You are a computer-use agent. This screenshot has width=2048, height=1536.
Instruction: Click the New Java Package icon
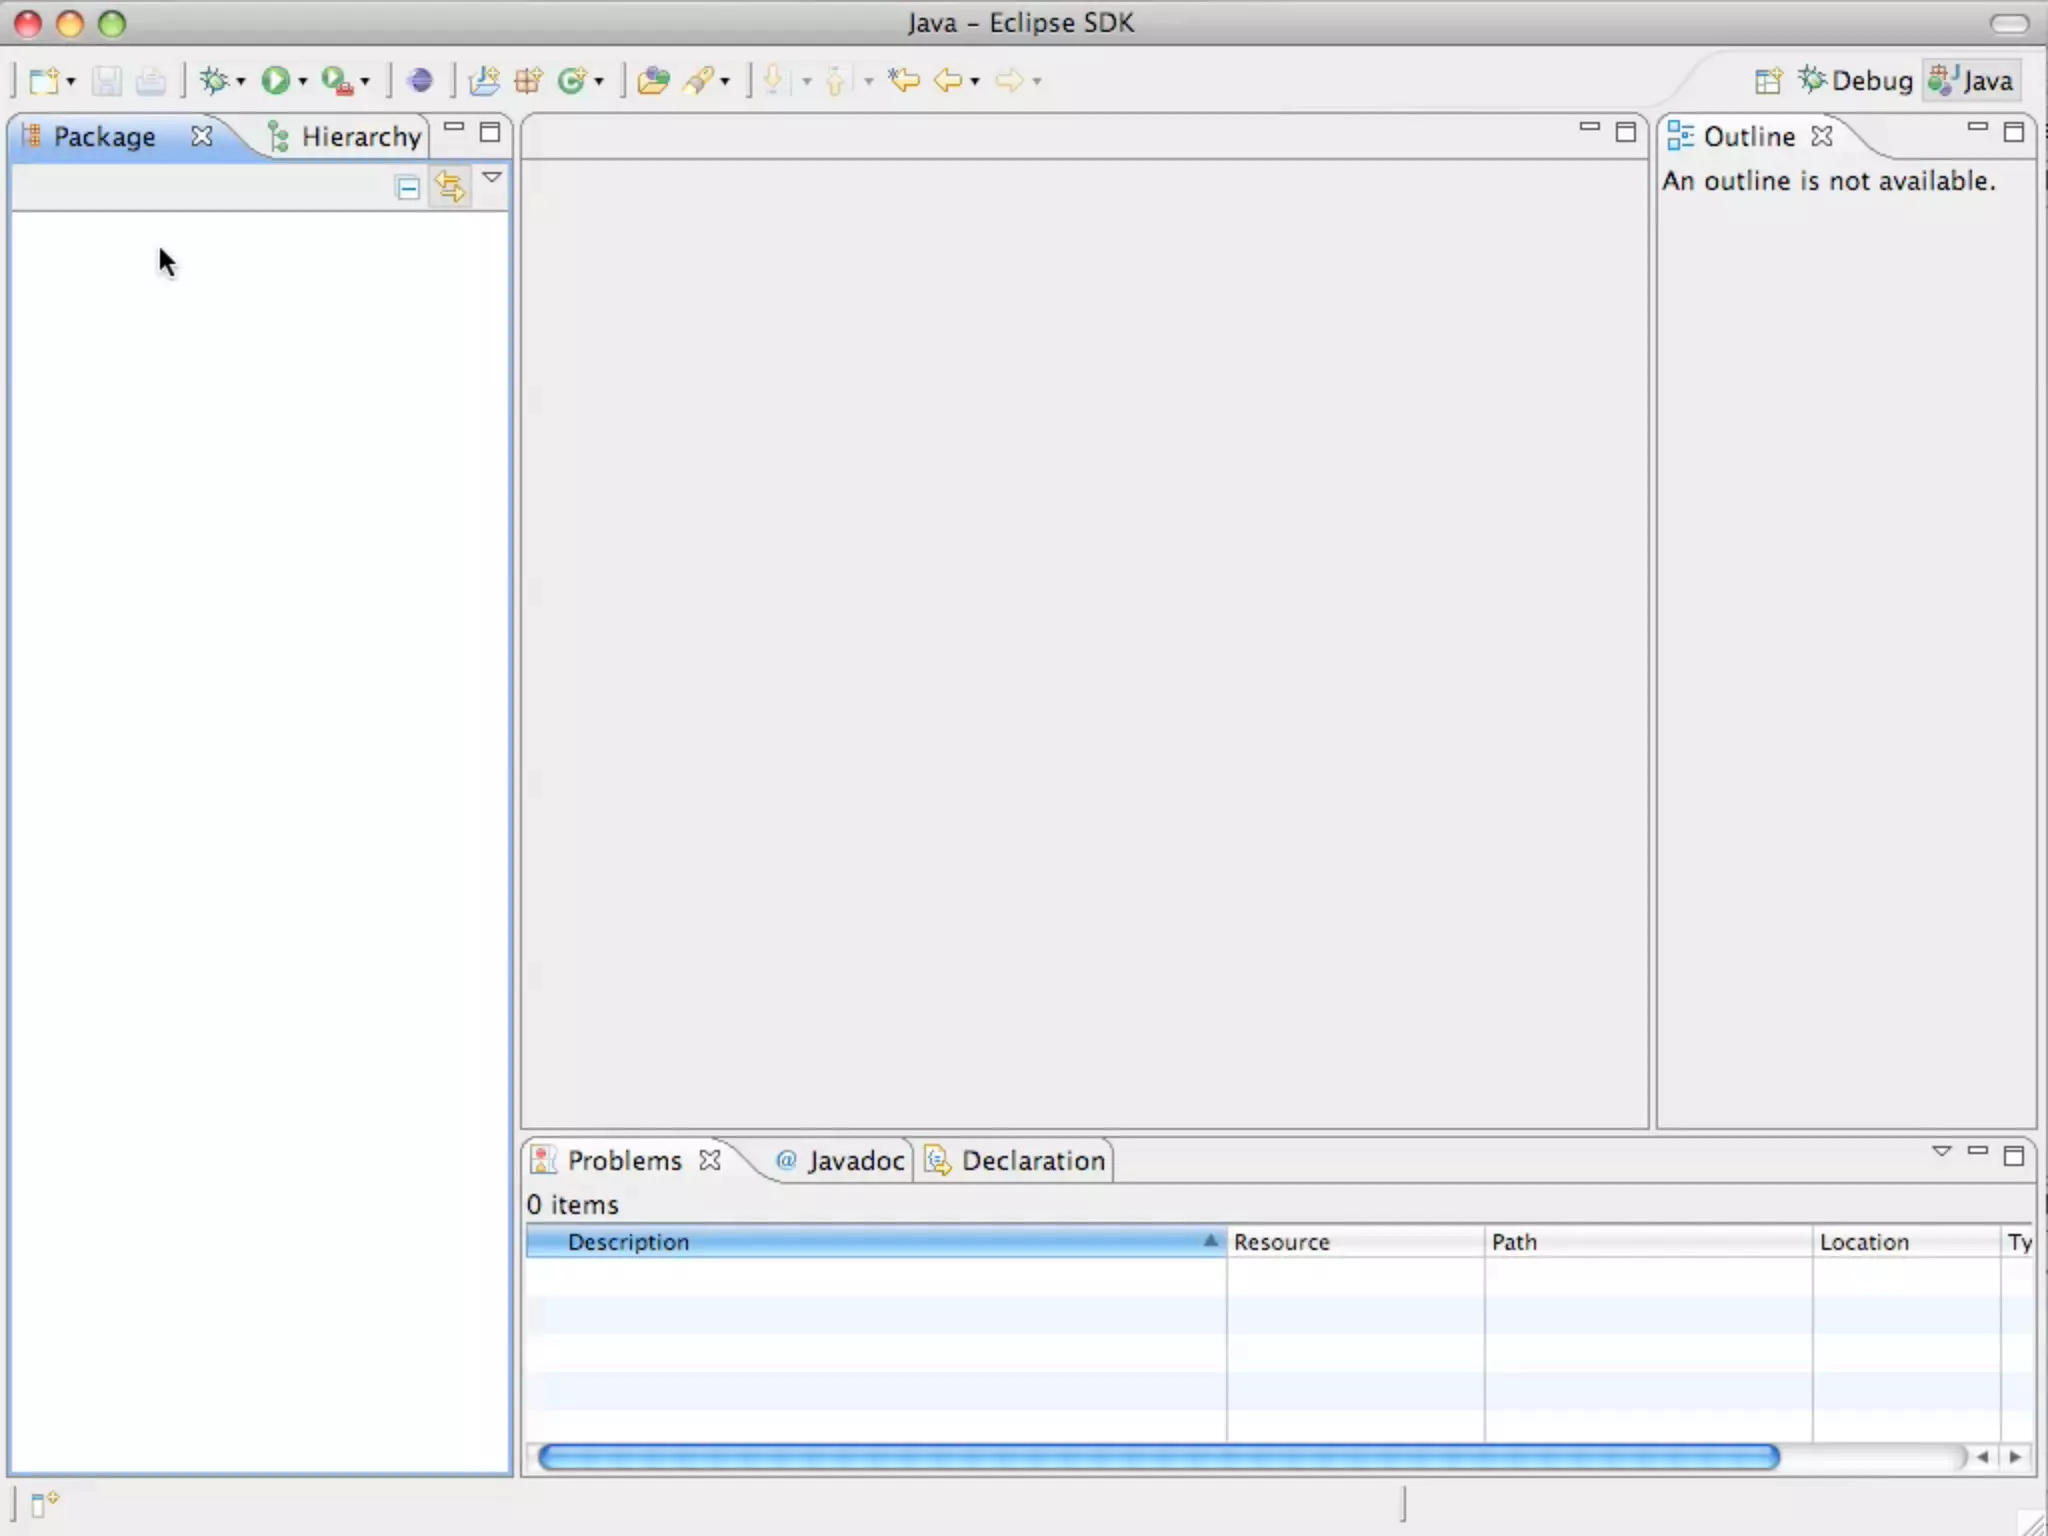[x=528, y=80]
